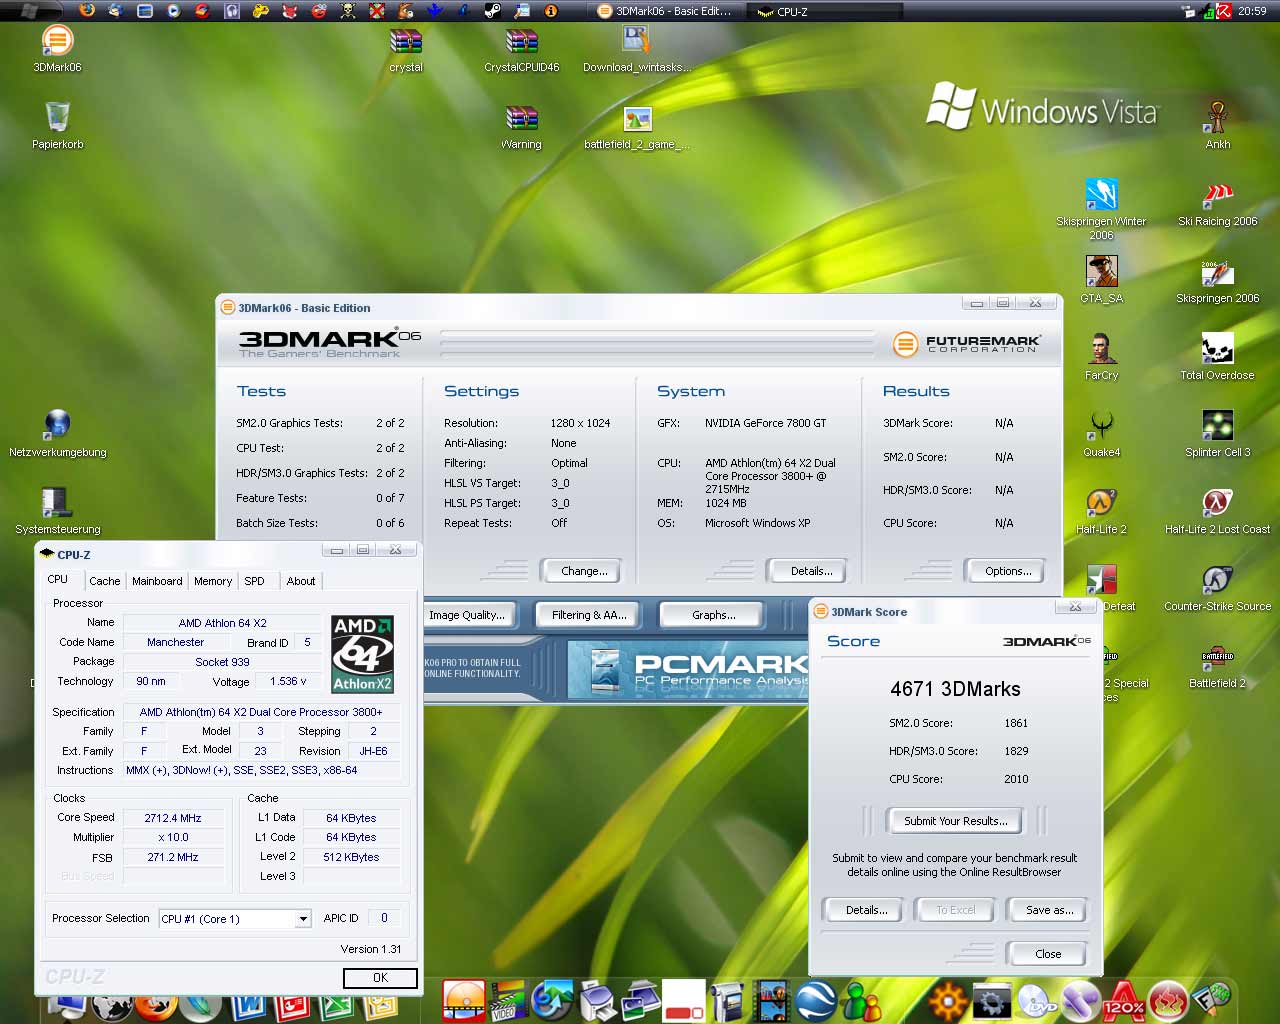Open the printer icon in the dock
Screen dimensions: 1280x1024
(x=598, y=1000)
